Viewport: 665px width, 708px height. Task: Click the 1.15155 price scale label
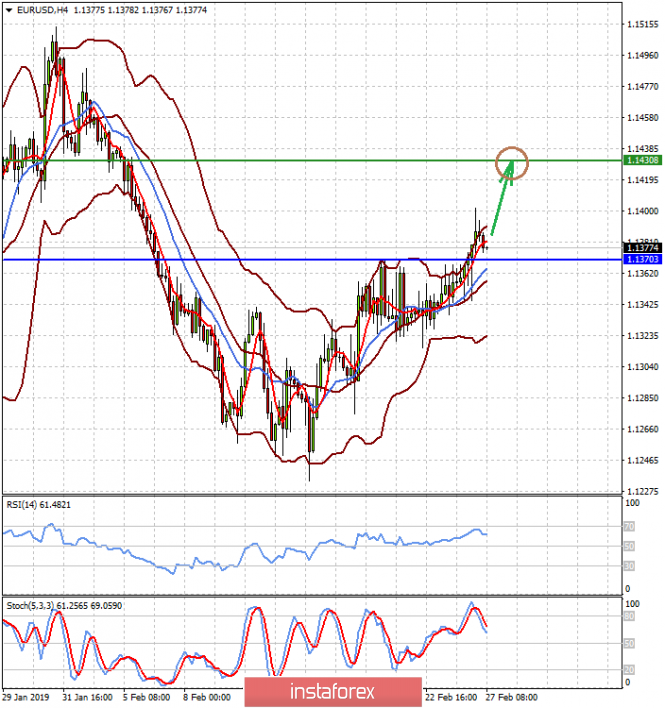[640, 24]
